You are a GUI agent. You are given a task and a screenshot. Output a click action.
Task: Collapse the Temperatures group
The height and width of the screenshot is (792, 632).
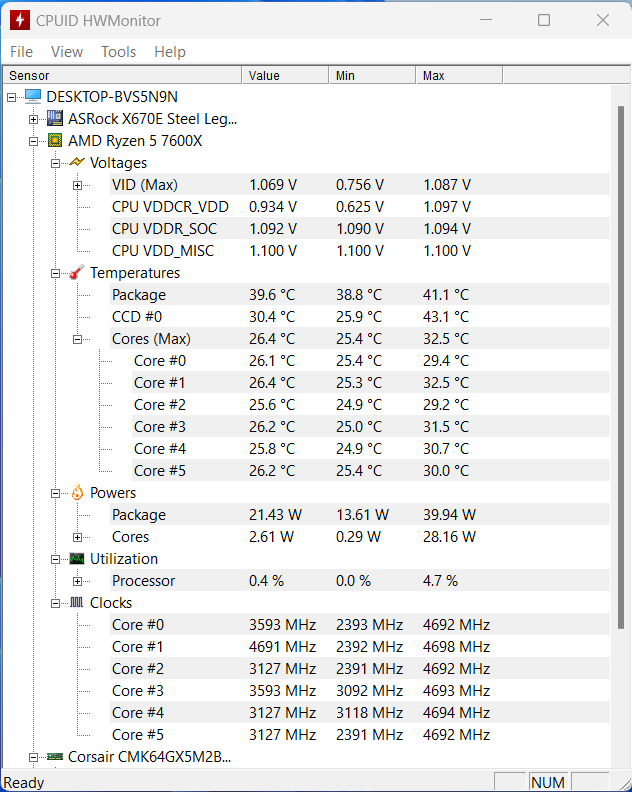tap(55, 273)
